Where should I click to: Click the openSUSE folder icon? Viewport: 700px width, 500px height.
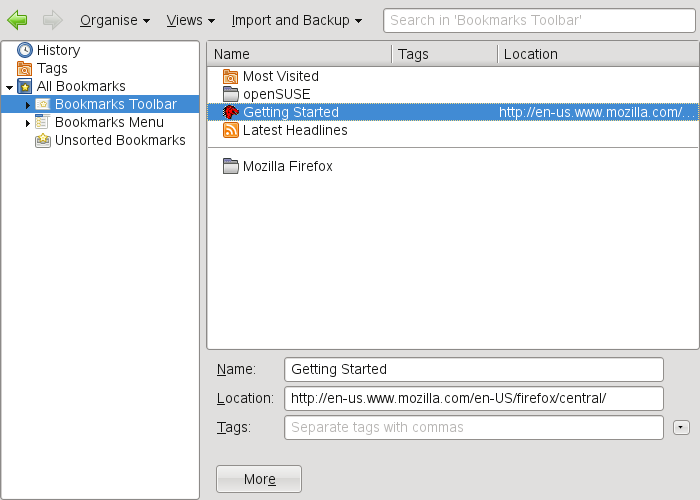click(231, 94)
